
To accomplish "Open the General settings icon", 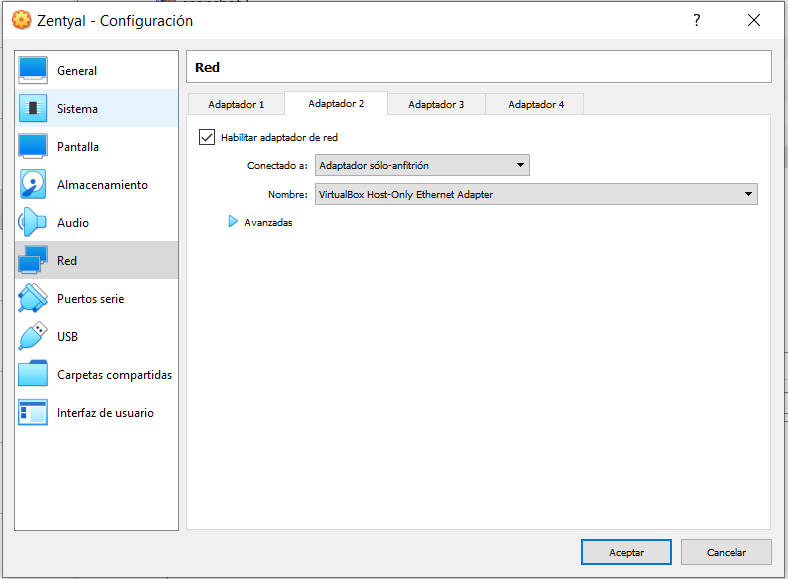I will pos(33,70).
